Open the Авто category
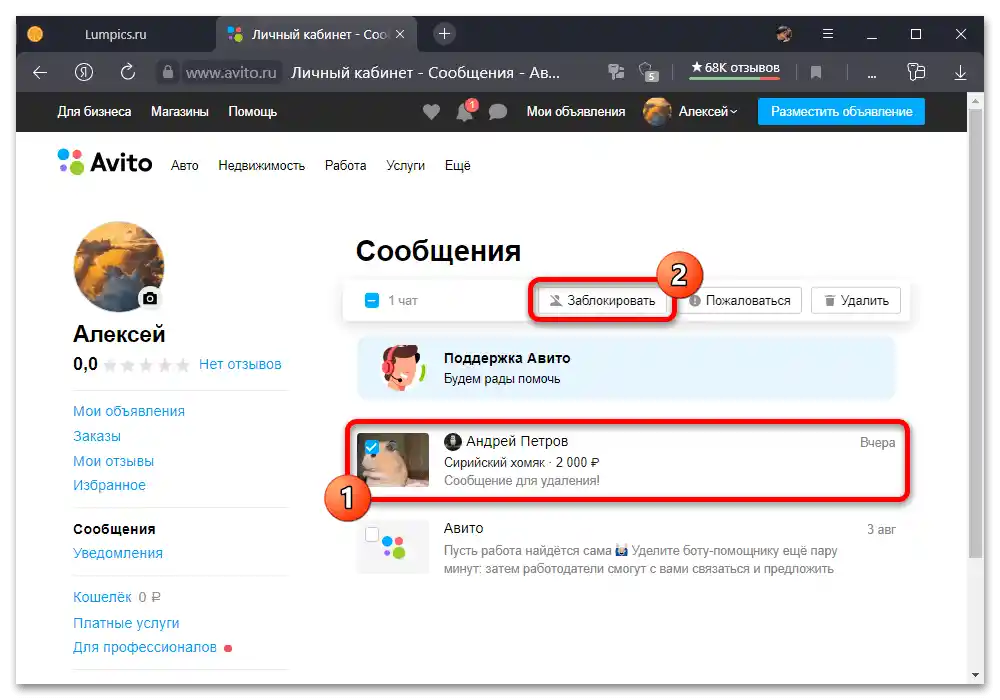Viewport: 1000px width, 700px height. tap(184, 166)
